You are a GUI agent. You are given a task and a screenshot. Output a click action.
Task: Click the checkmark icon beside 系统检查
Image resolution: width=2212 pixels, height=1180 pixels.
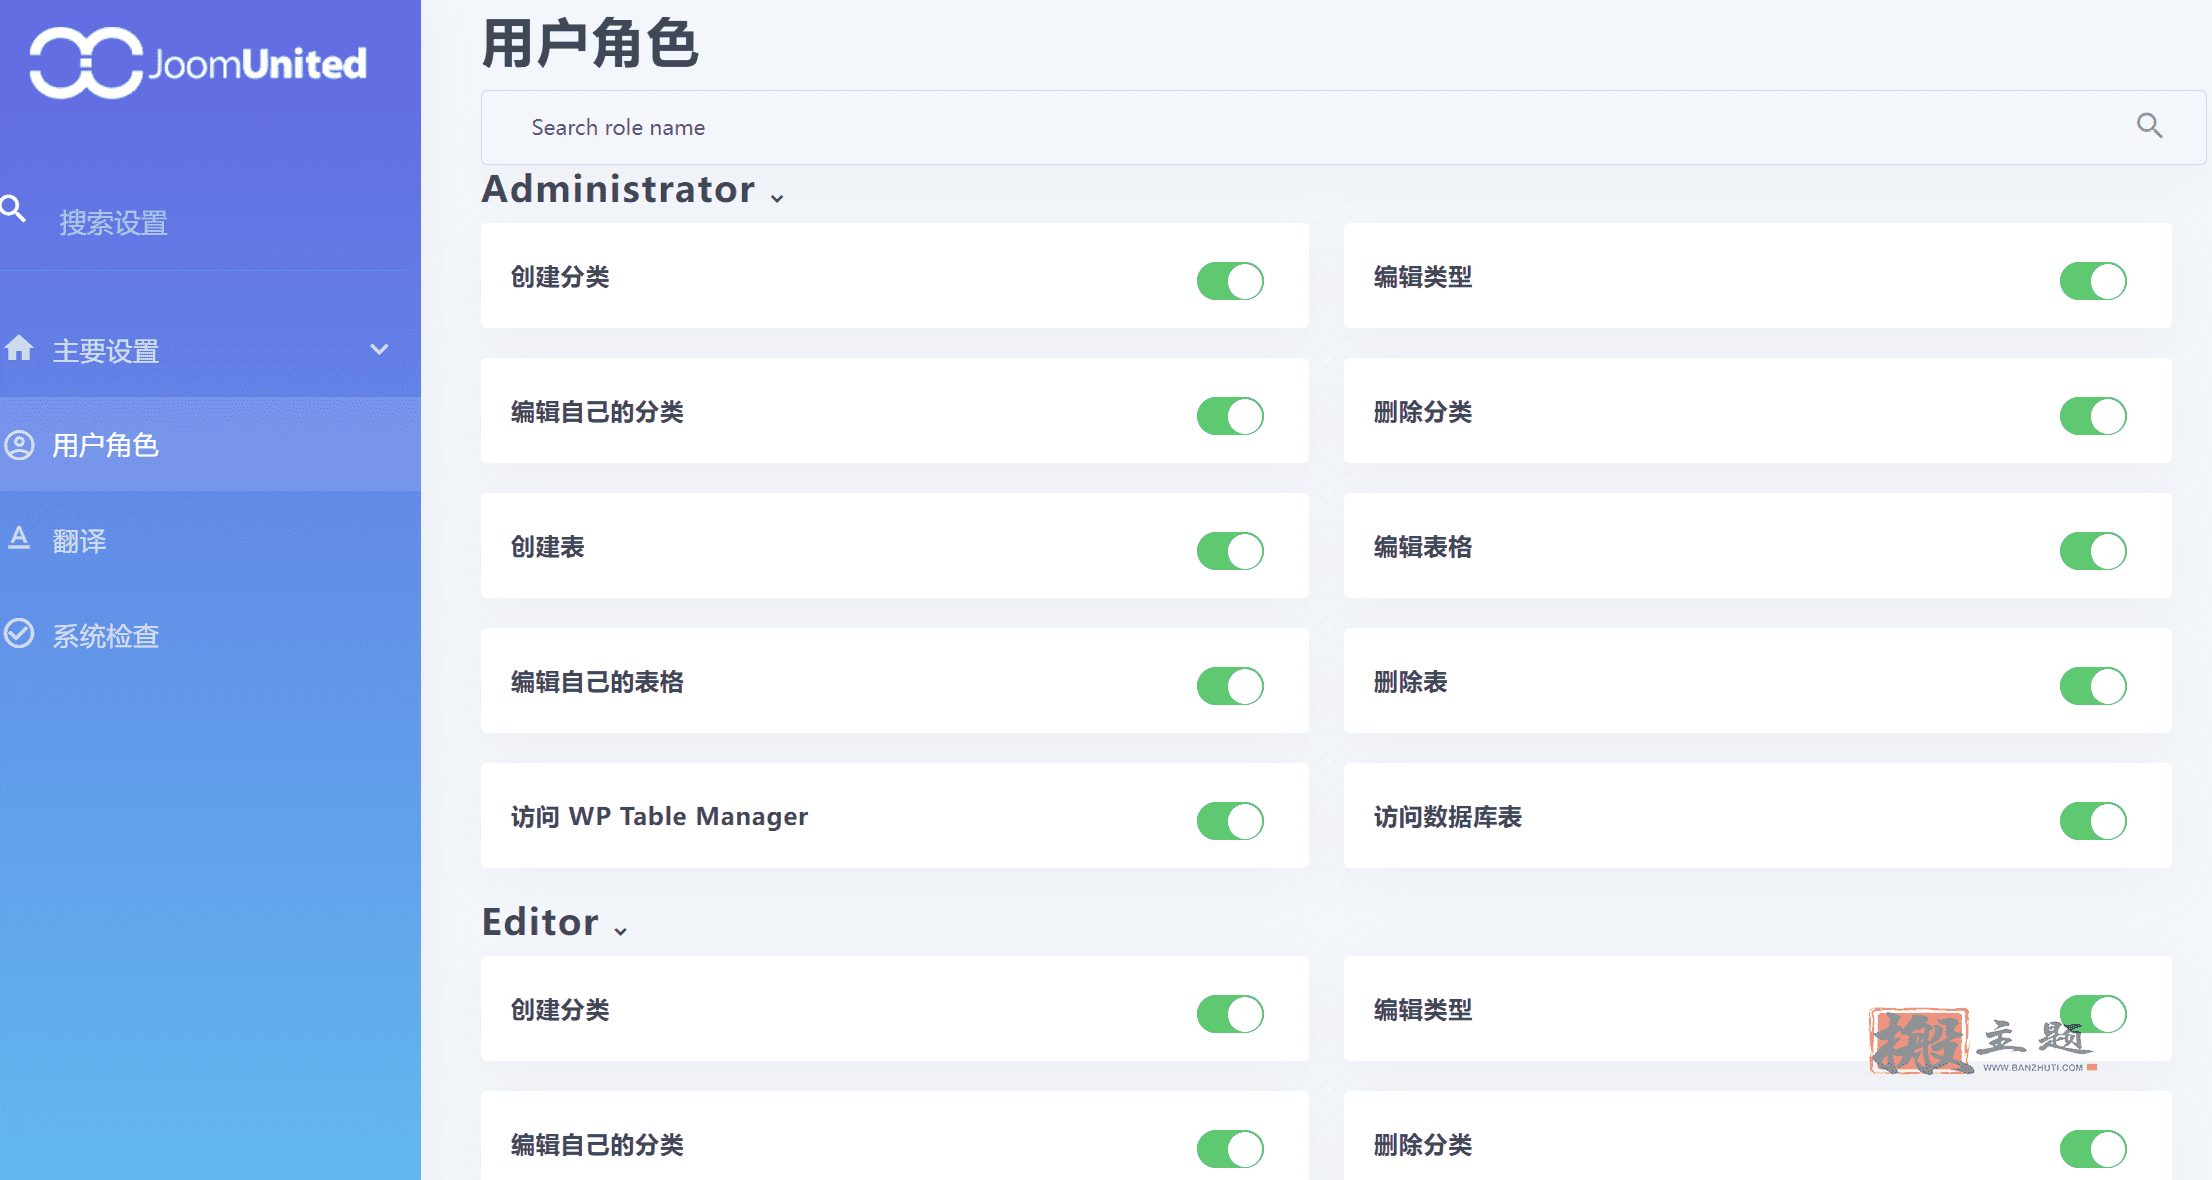(19, 633)
